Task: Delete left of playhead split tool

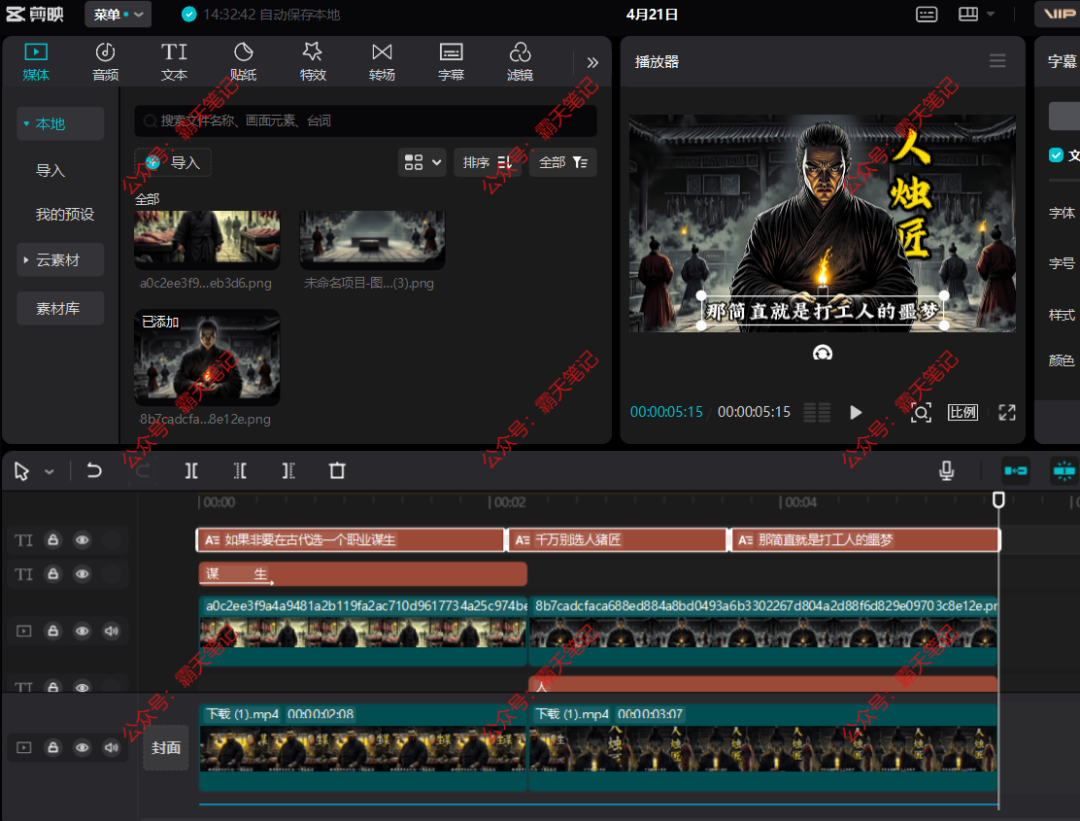Action: tap(240, 470)
